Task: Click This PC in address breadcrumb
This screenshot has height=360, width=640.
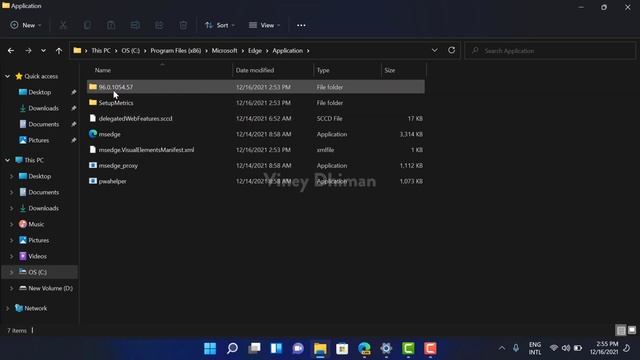Action: click(x=101, y=51)
